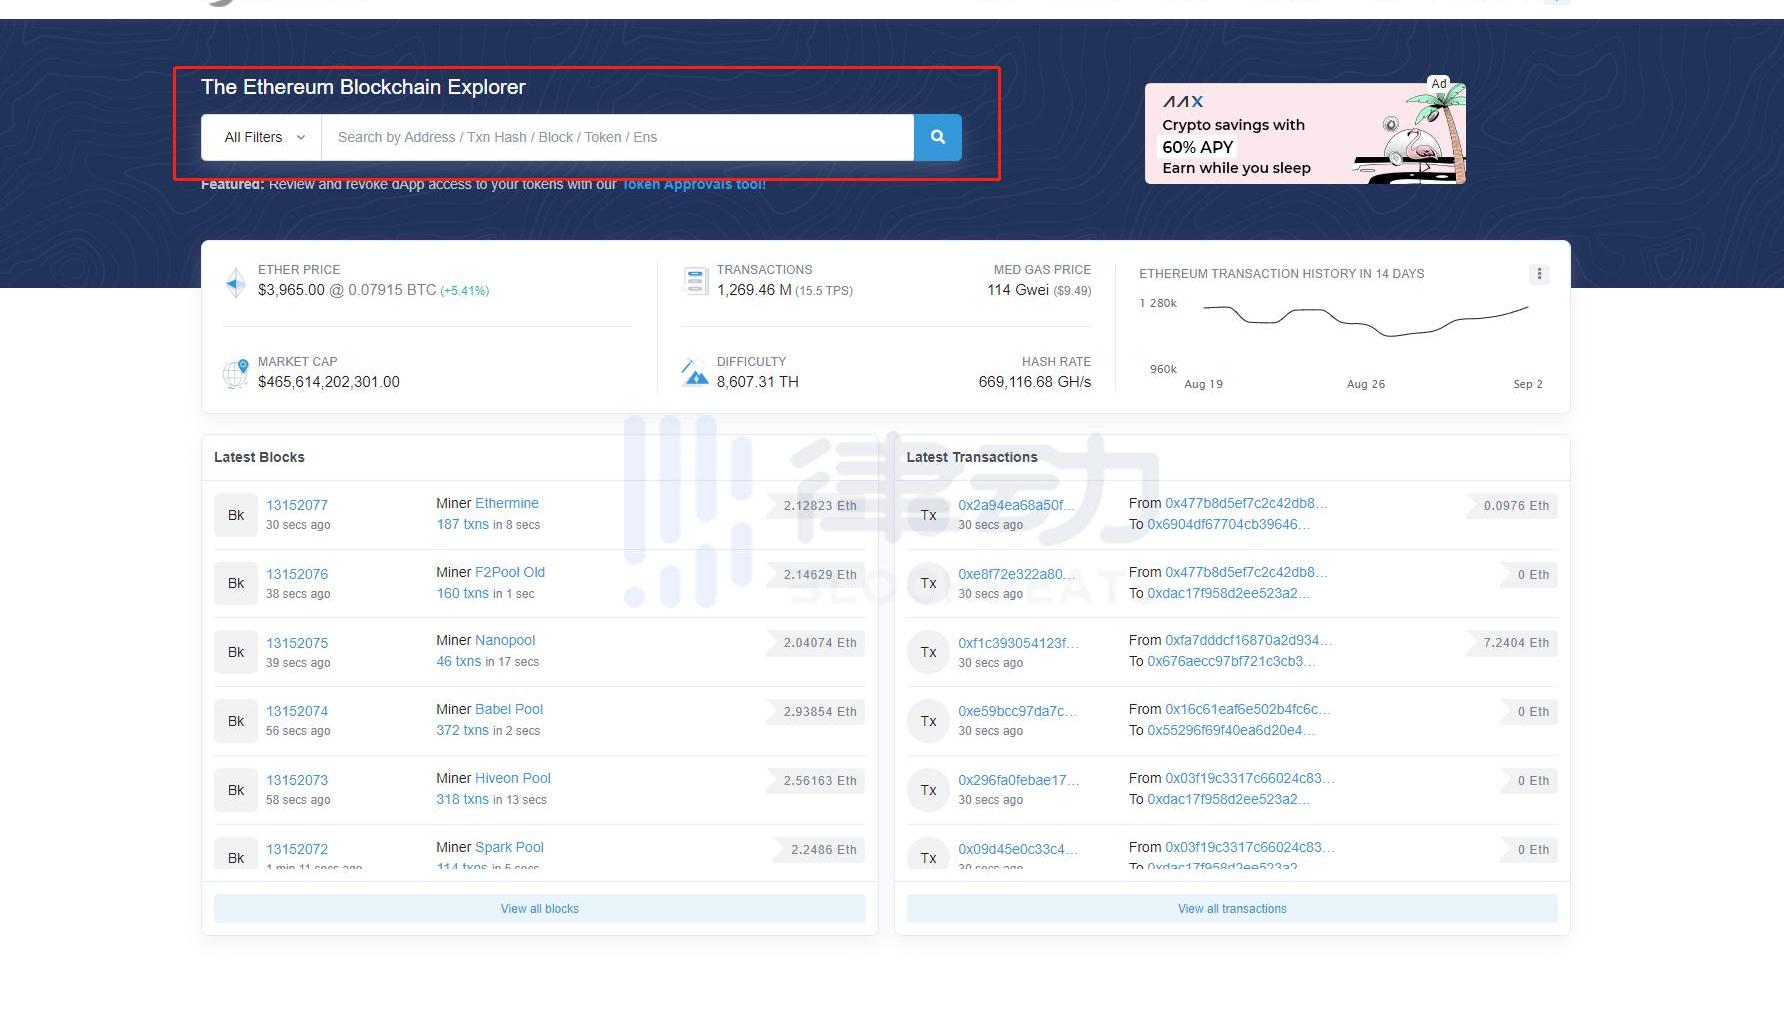Click the Bk icon for block 13152077
The height and width of the screenshot is (1023, 1784).
(x=236, y=515)
